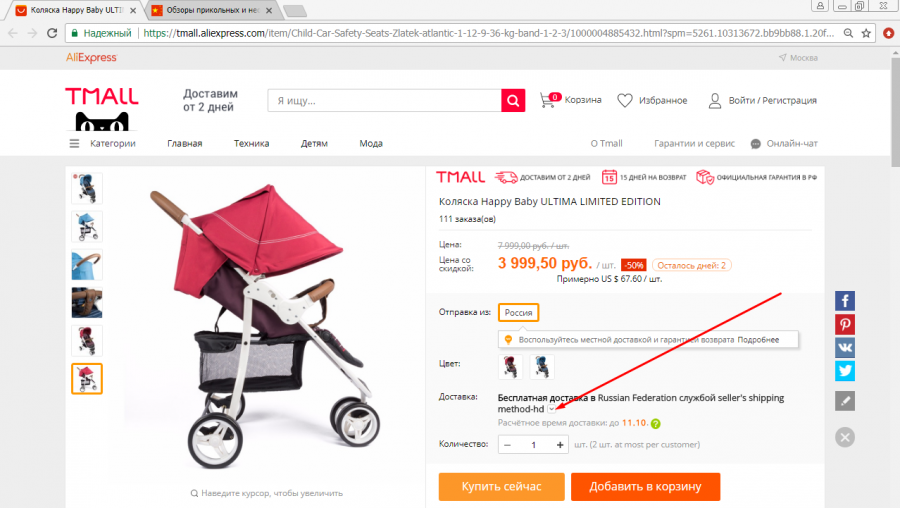The image size is (900, 508).
Task: Switch to Обзоры прикольных browser tab
Action: point(212,10)
